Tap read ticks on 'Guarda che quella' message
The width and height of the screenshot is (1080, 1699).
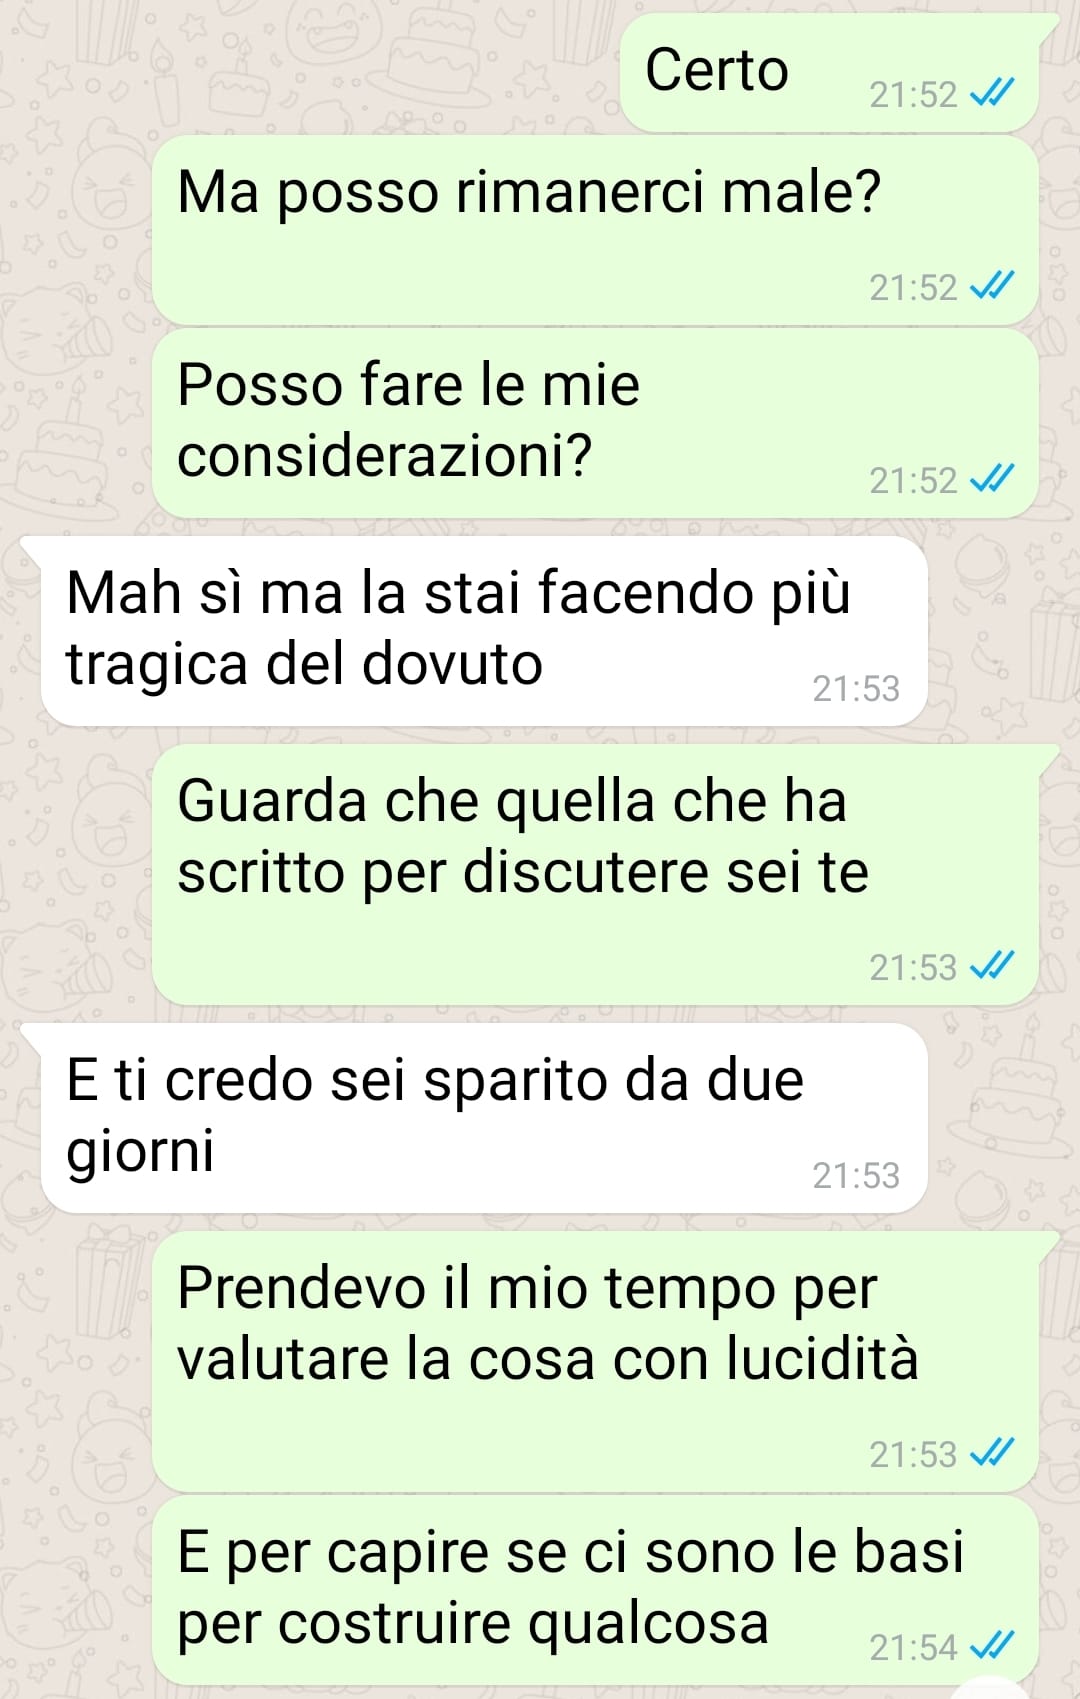click(x=993, y=967)
